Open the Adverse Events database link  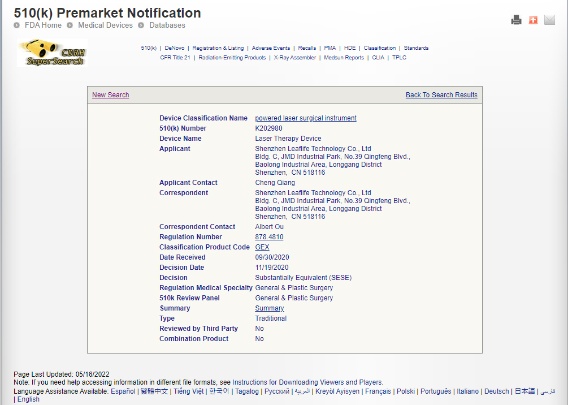[x=271, y=48]
